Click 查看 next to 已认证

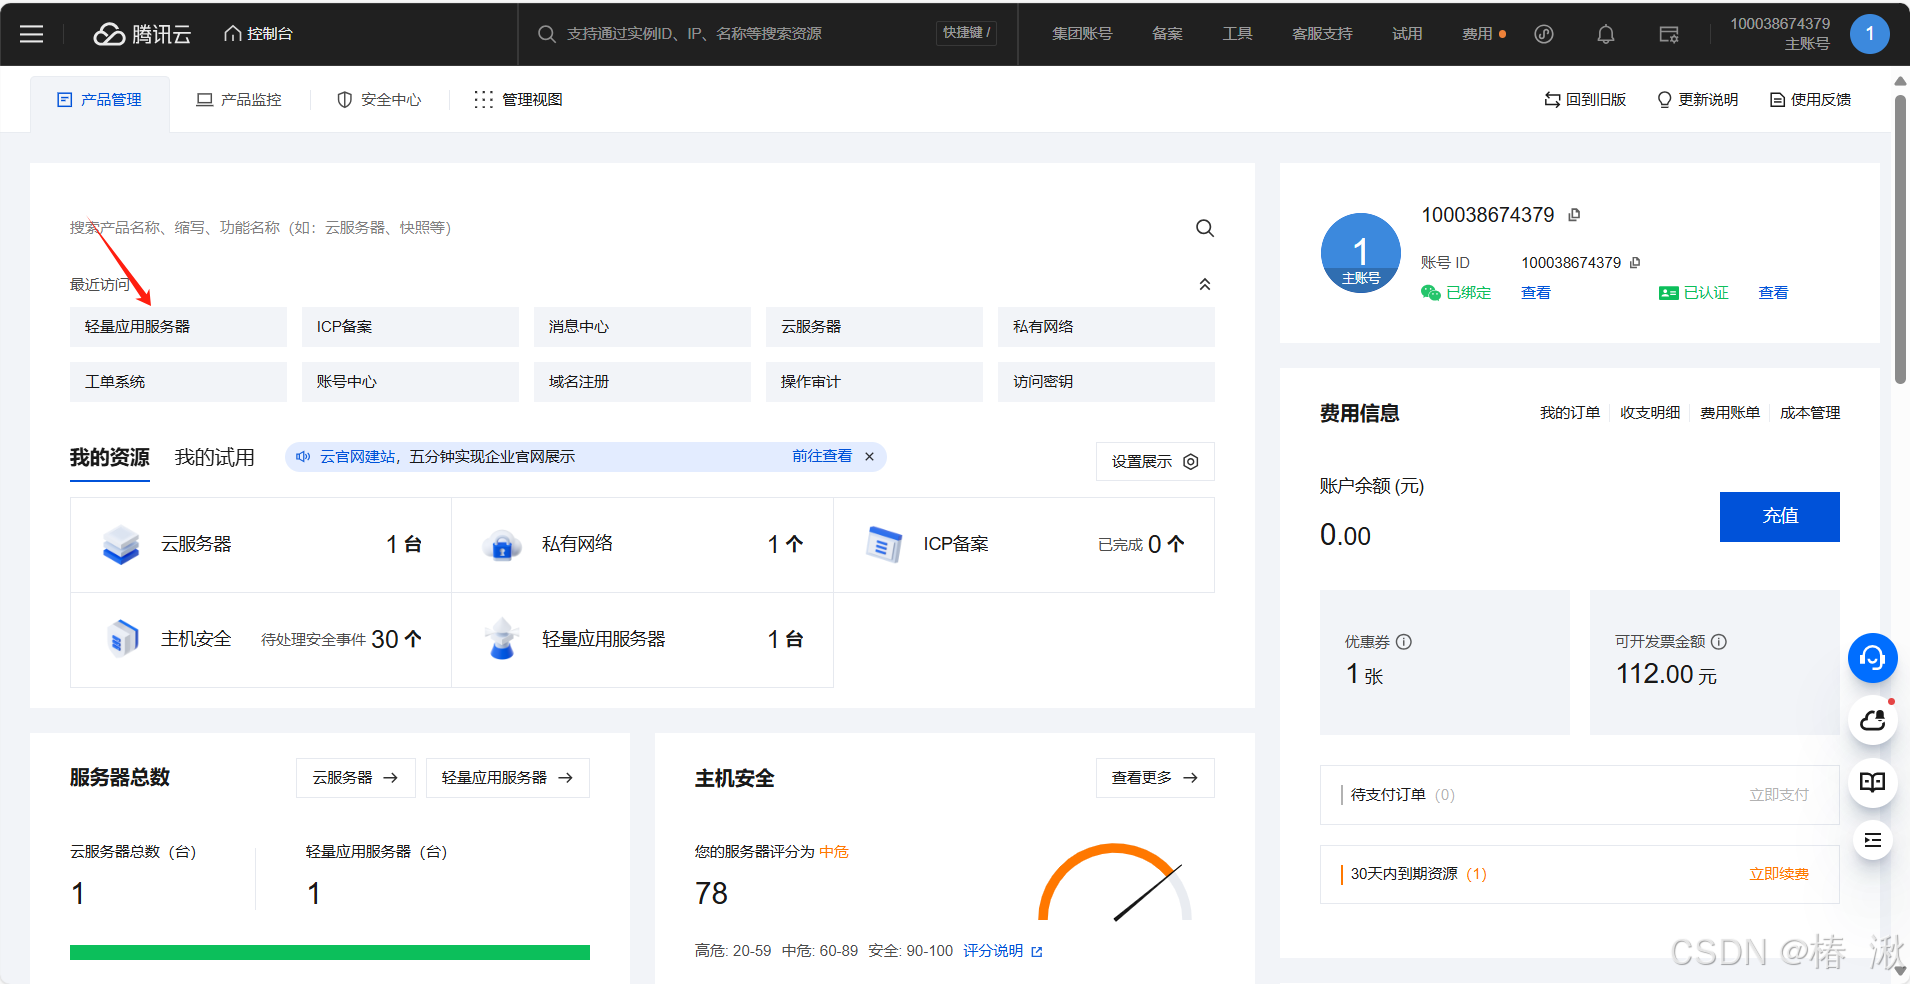click(1773, 293)
